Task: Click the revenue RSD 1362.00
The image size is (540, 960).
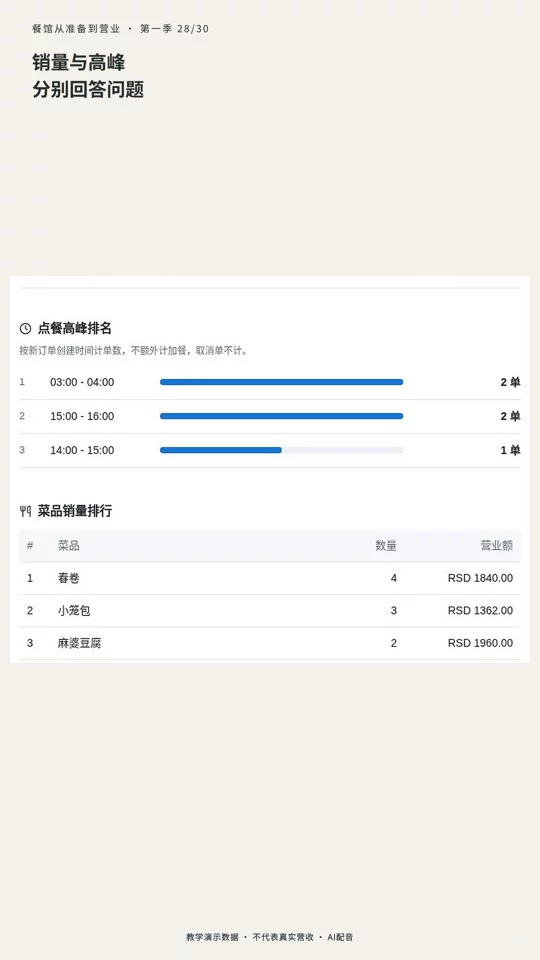Action: click(481, 610)
